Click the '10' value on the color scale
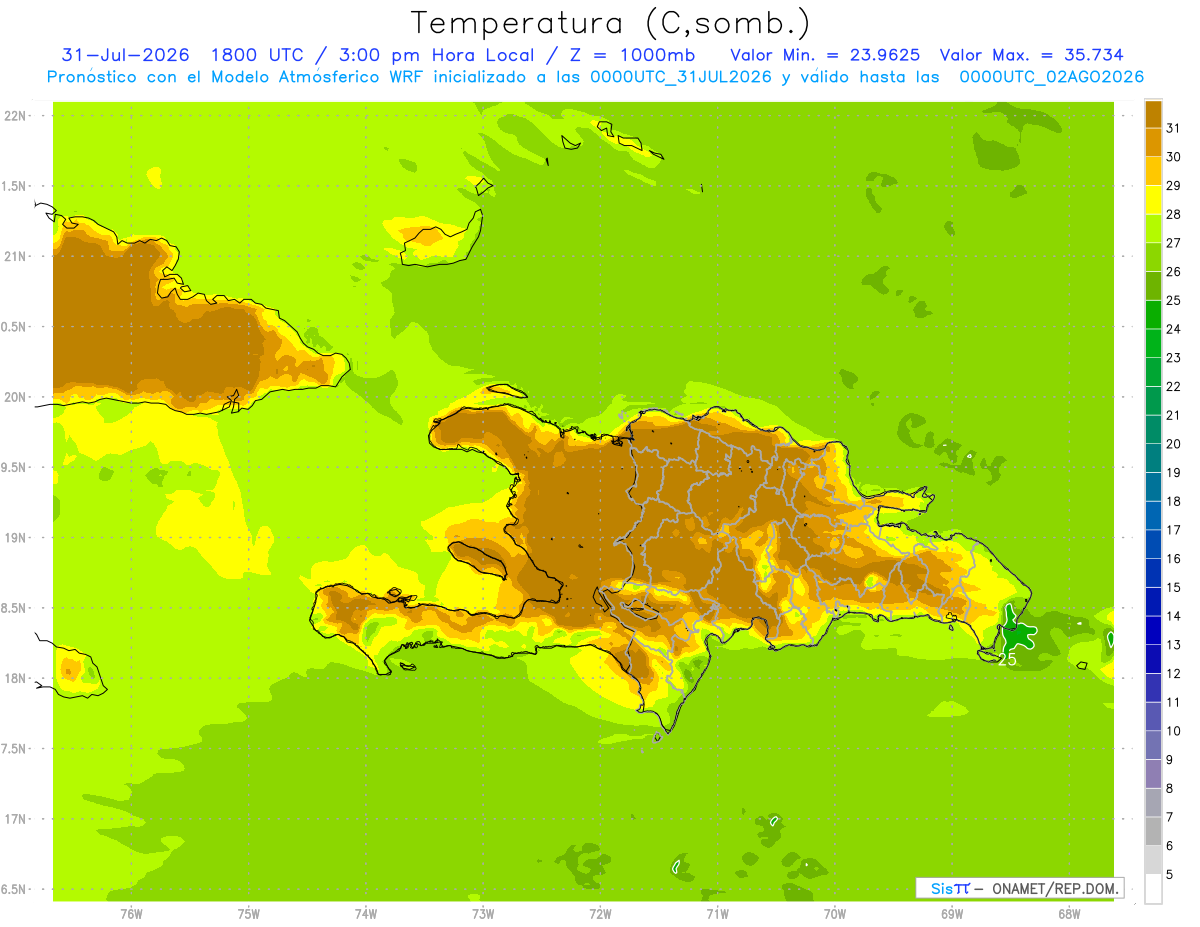This screenshot has height=927, width=1200. (x=1173, y=731)
